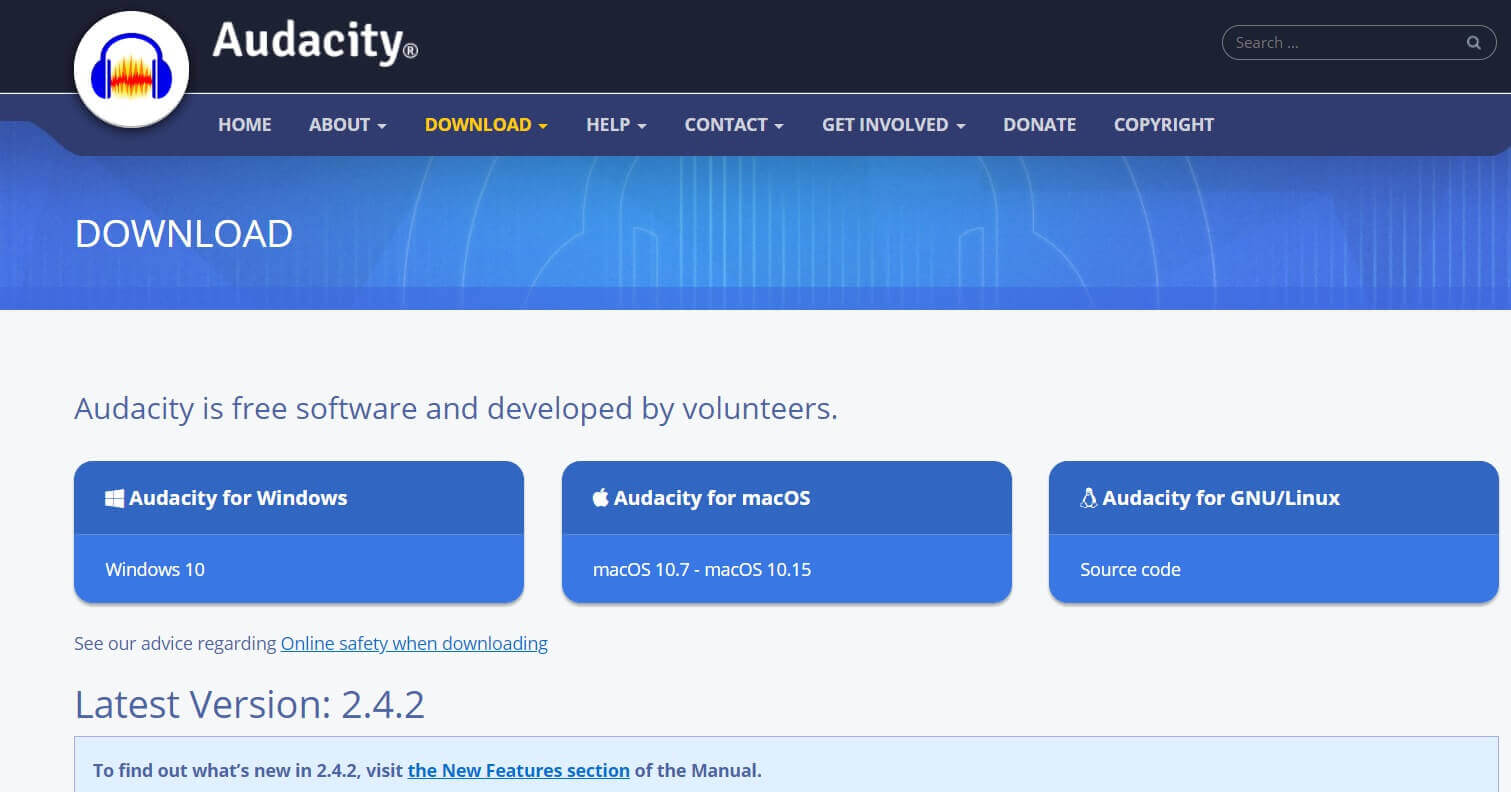Choose the Windows 10 download link
Viewport: 1511px width, 792px height.
155,569
